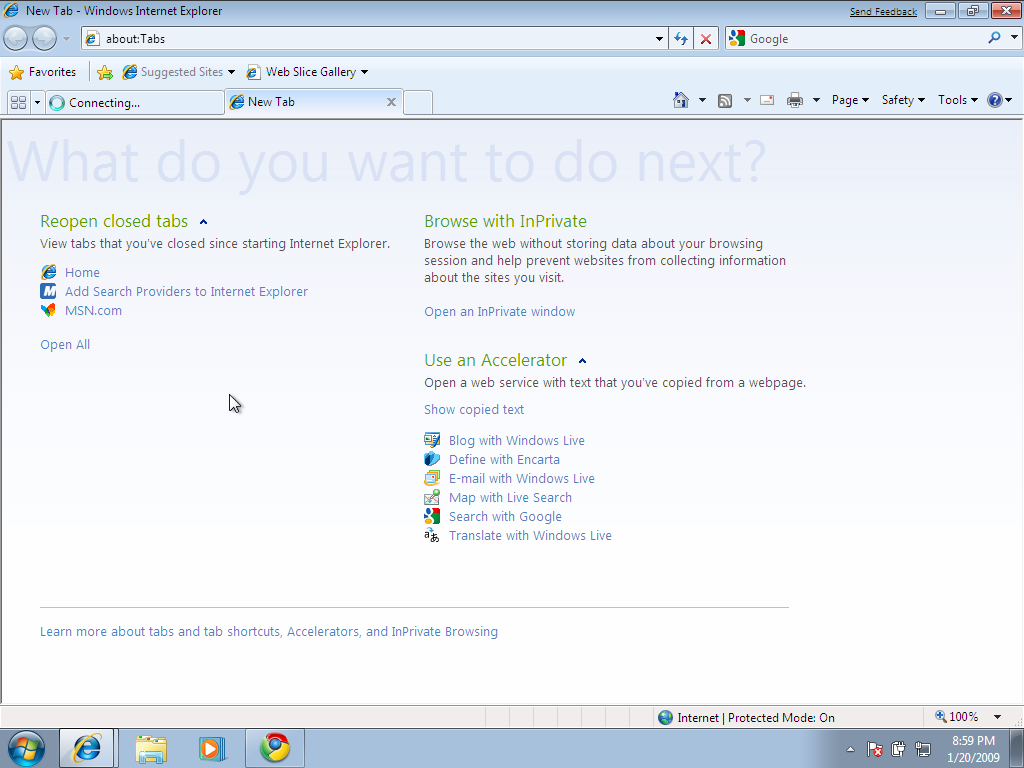
Task: Open the search provider dropdown arrow
Action: (1014, 38)
